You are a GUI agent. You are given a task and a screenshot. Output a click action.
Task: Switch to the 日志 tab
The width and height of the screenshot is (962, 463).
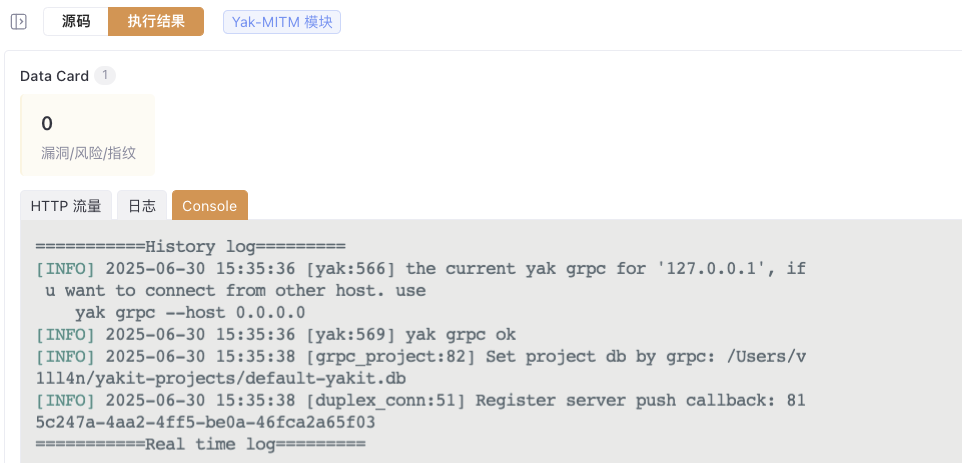pyautogui.click(x=142, y=205)
